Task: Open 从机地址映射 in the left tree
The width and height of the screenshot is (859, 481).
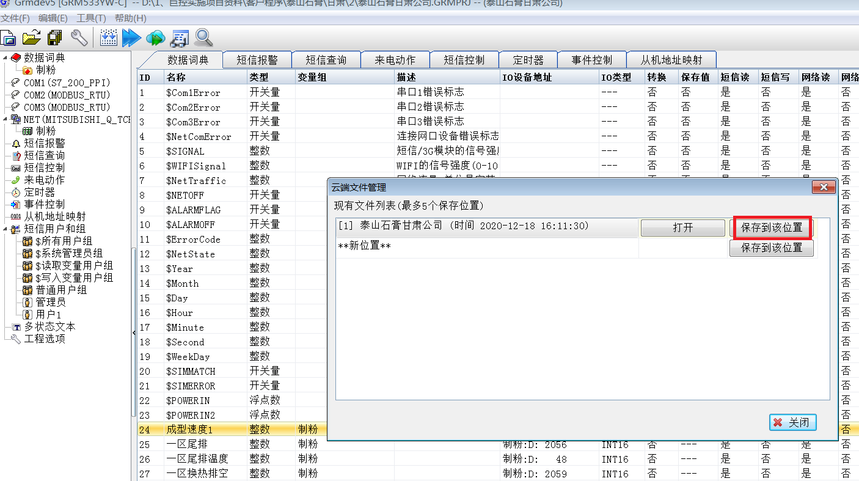Action: pos(55,216)
